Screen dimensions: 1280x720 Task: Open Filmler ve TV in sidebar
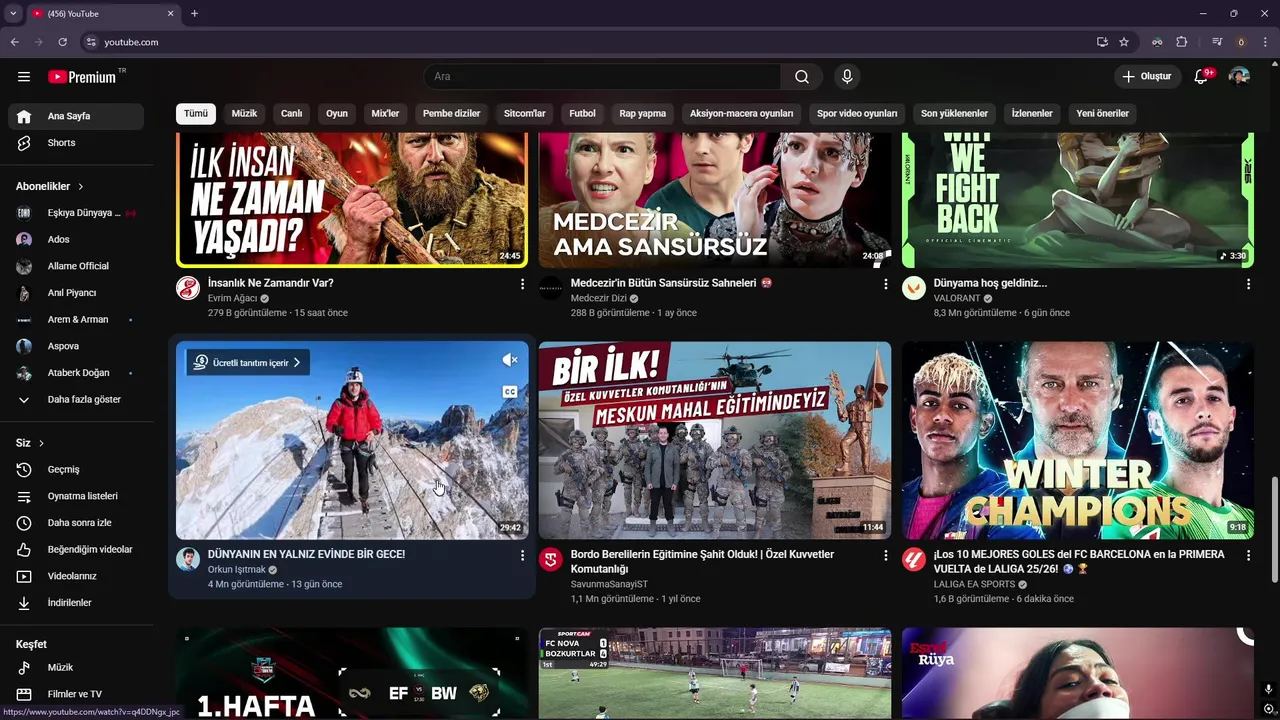pyautogui.click(x=76, y=694)
